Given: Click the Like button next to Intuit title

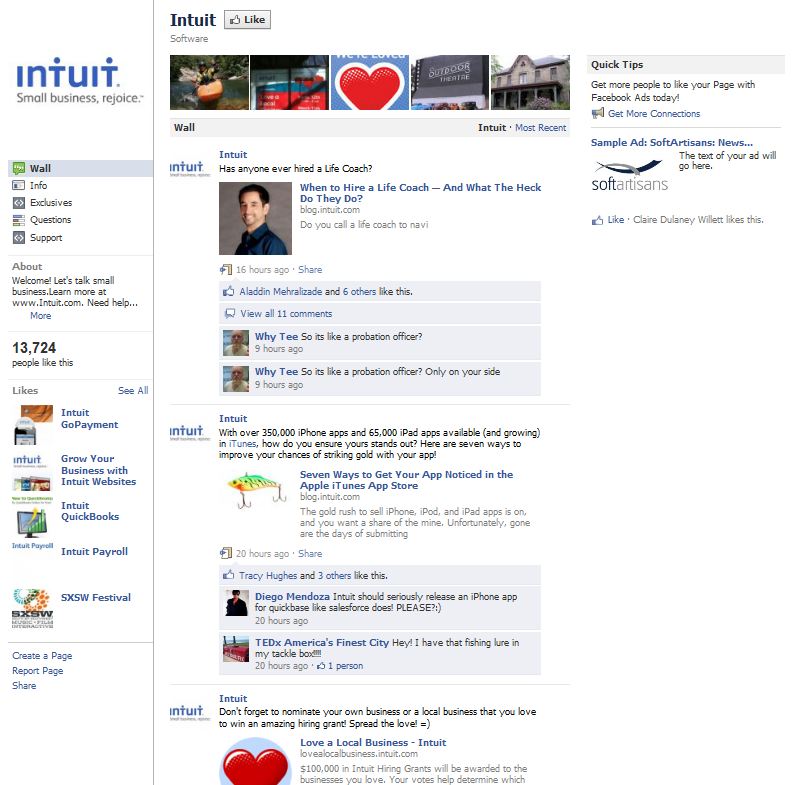Looking at the screenshot, I should 247,20.
